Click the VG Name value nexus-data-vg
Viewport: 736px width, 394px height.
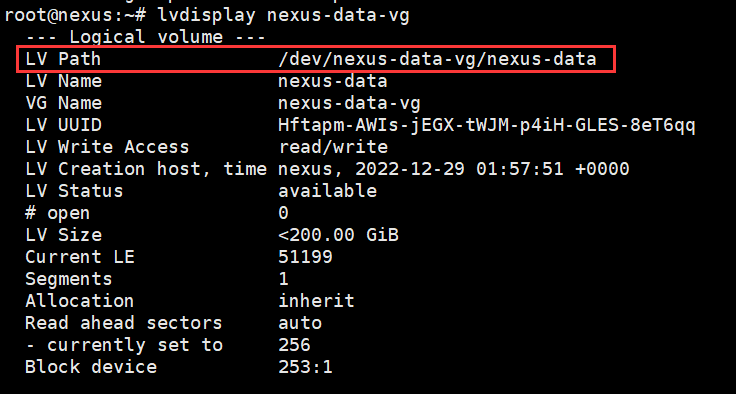(349, 103)
